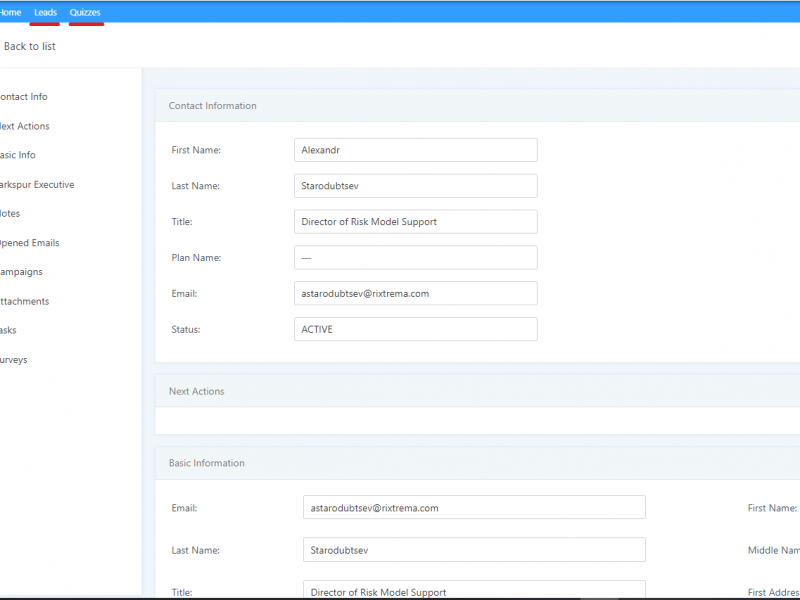Show the Notes section from sidebar
Image resolution: width=800 pixels, height=600 pixels.
pos(10,214)
